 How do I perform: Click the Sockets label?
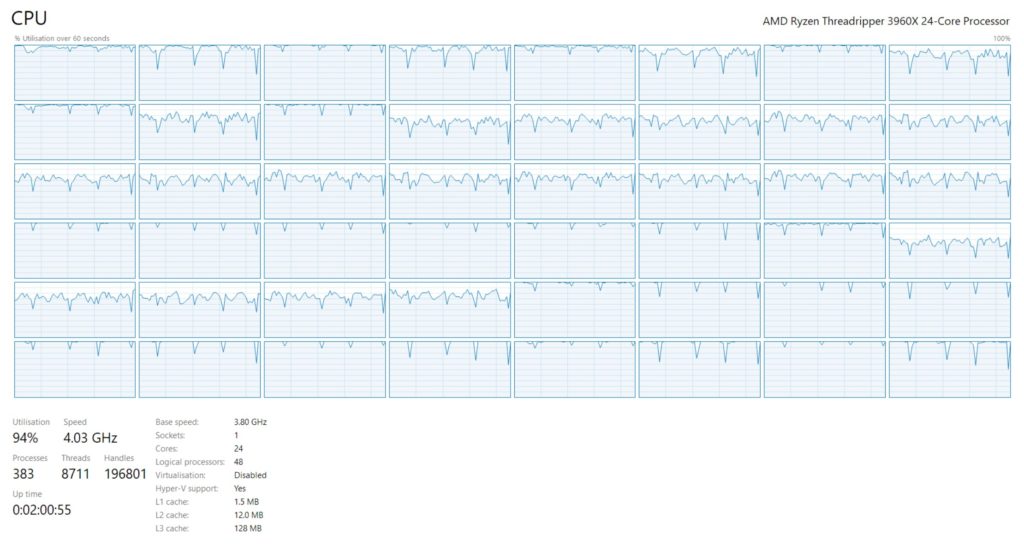click(x=170, y=435)
